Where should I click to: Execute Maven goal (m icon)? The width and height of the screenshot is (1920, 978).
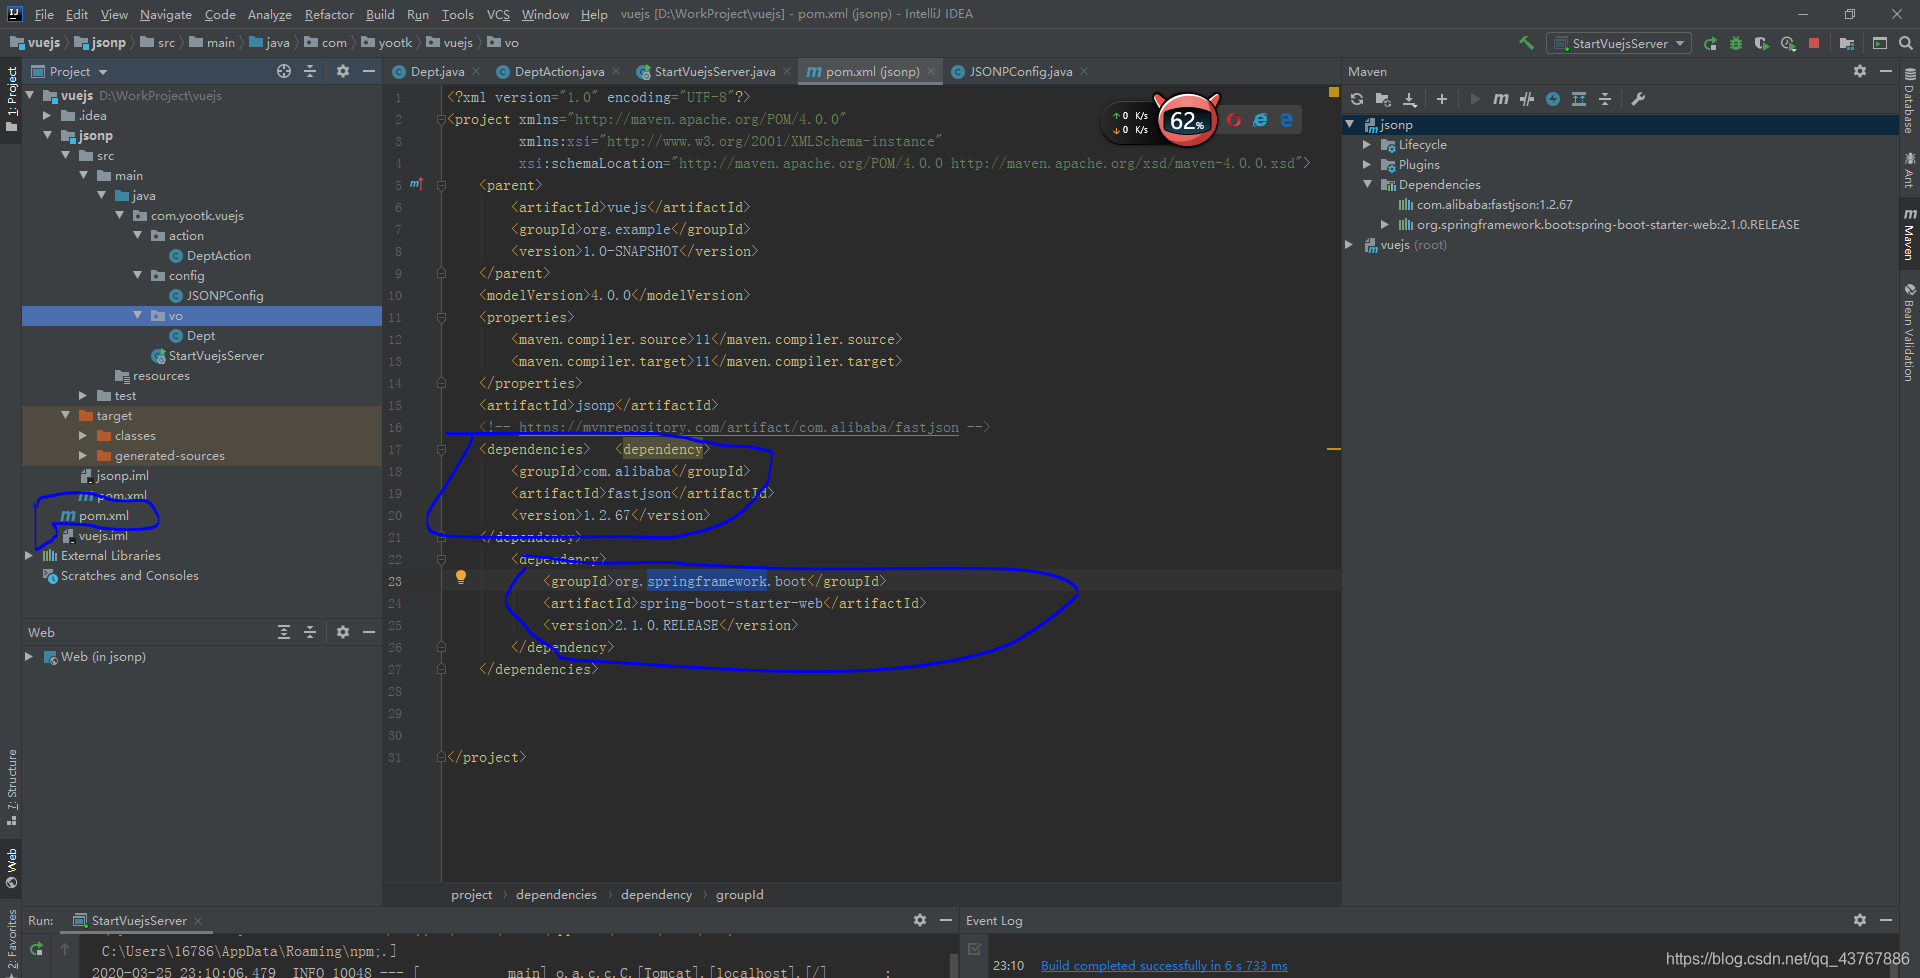[1501, 99]
